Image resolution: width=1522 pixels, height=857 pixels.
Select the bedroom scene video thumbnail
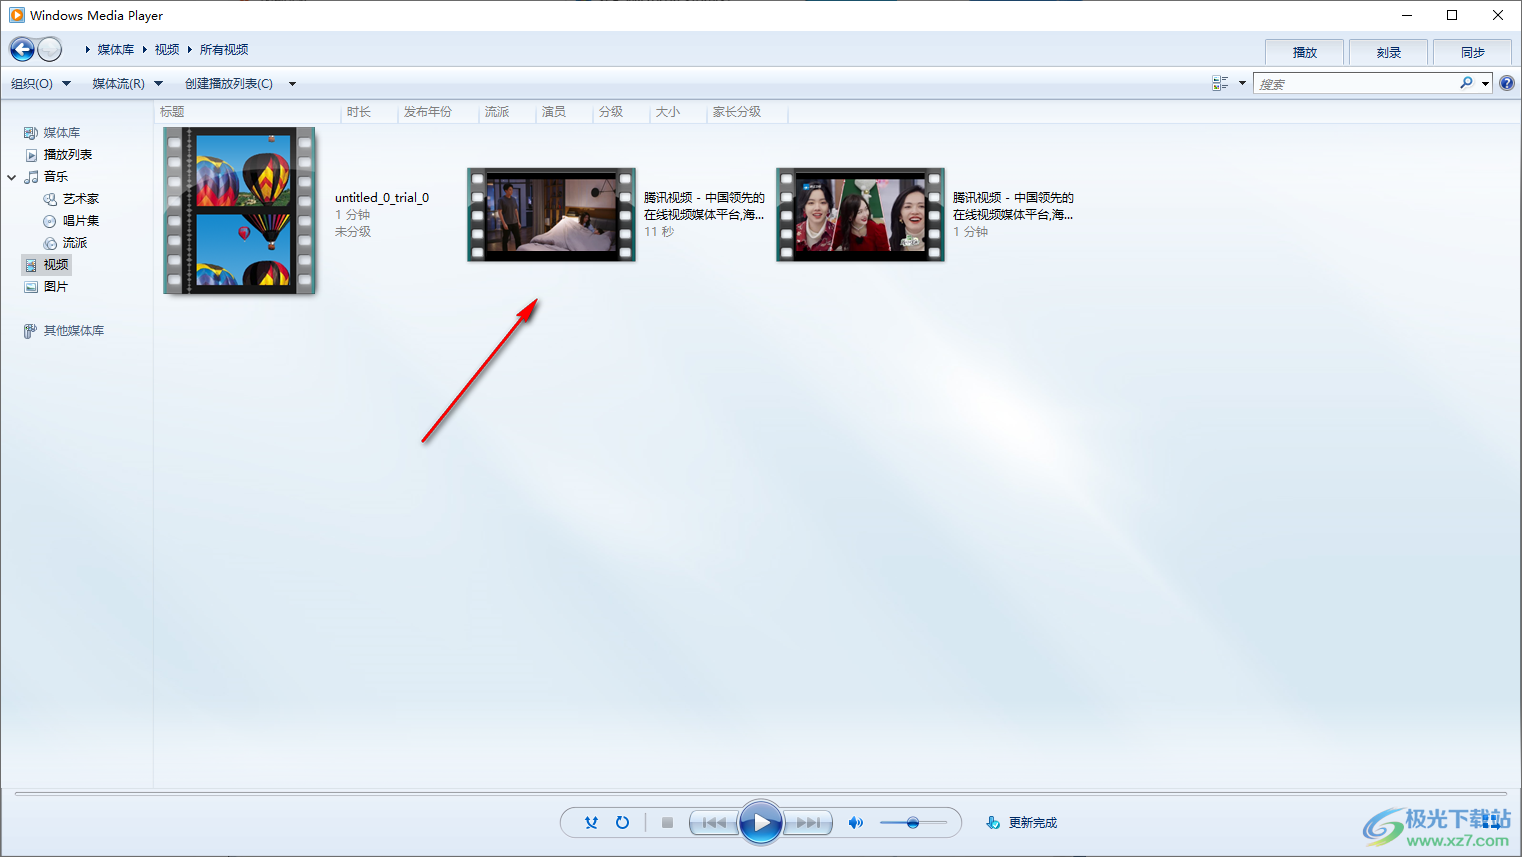(551, 215)
